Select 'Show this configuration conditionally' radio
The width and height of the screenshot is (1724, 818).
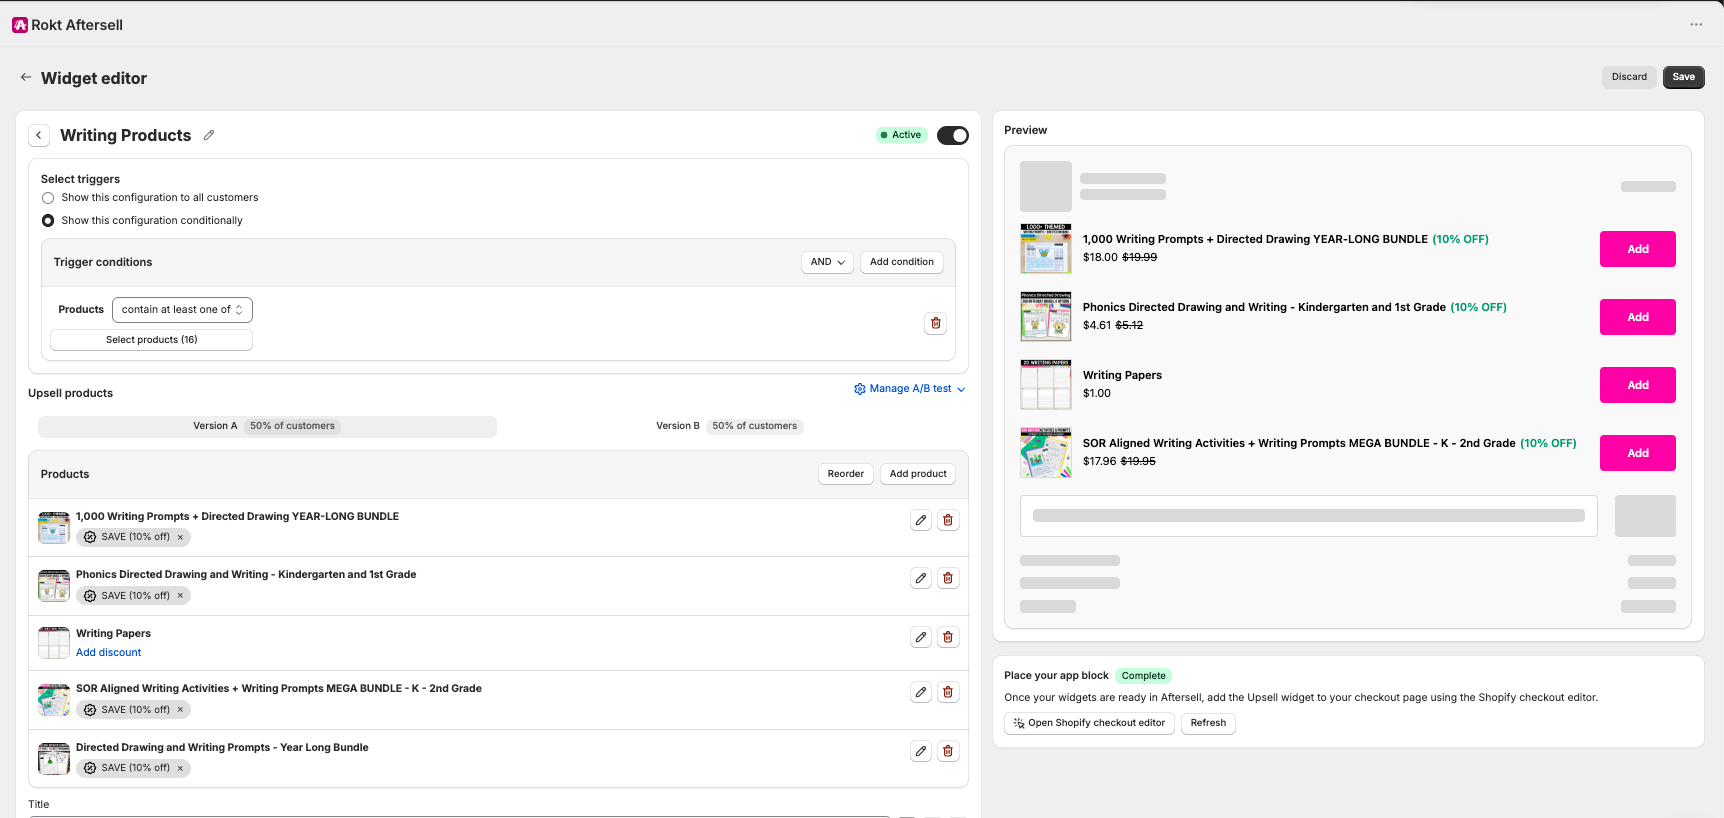48,221
